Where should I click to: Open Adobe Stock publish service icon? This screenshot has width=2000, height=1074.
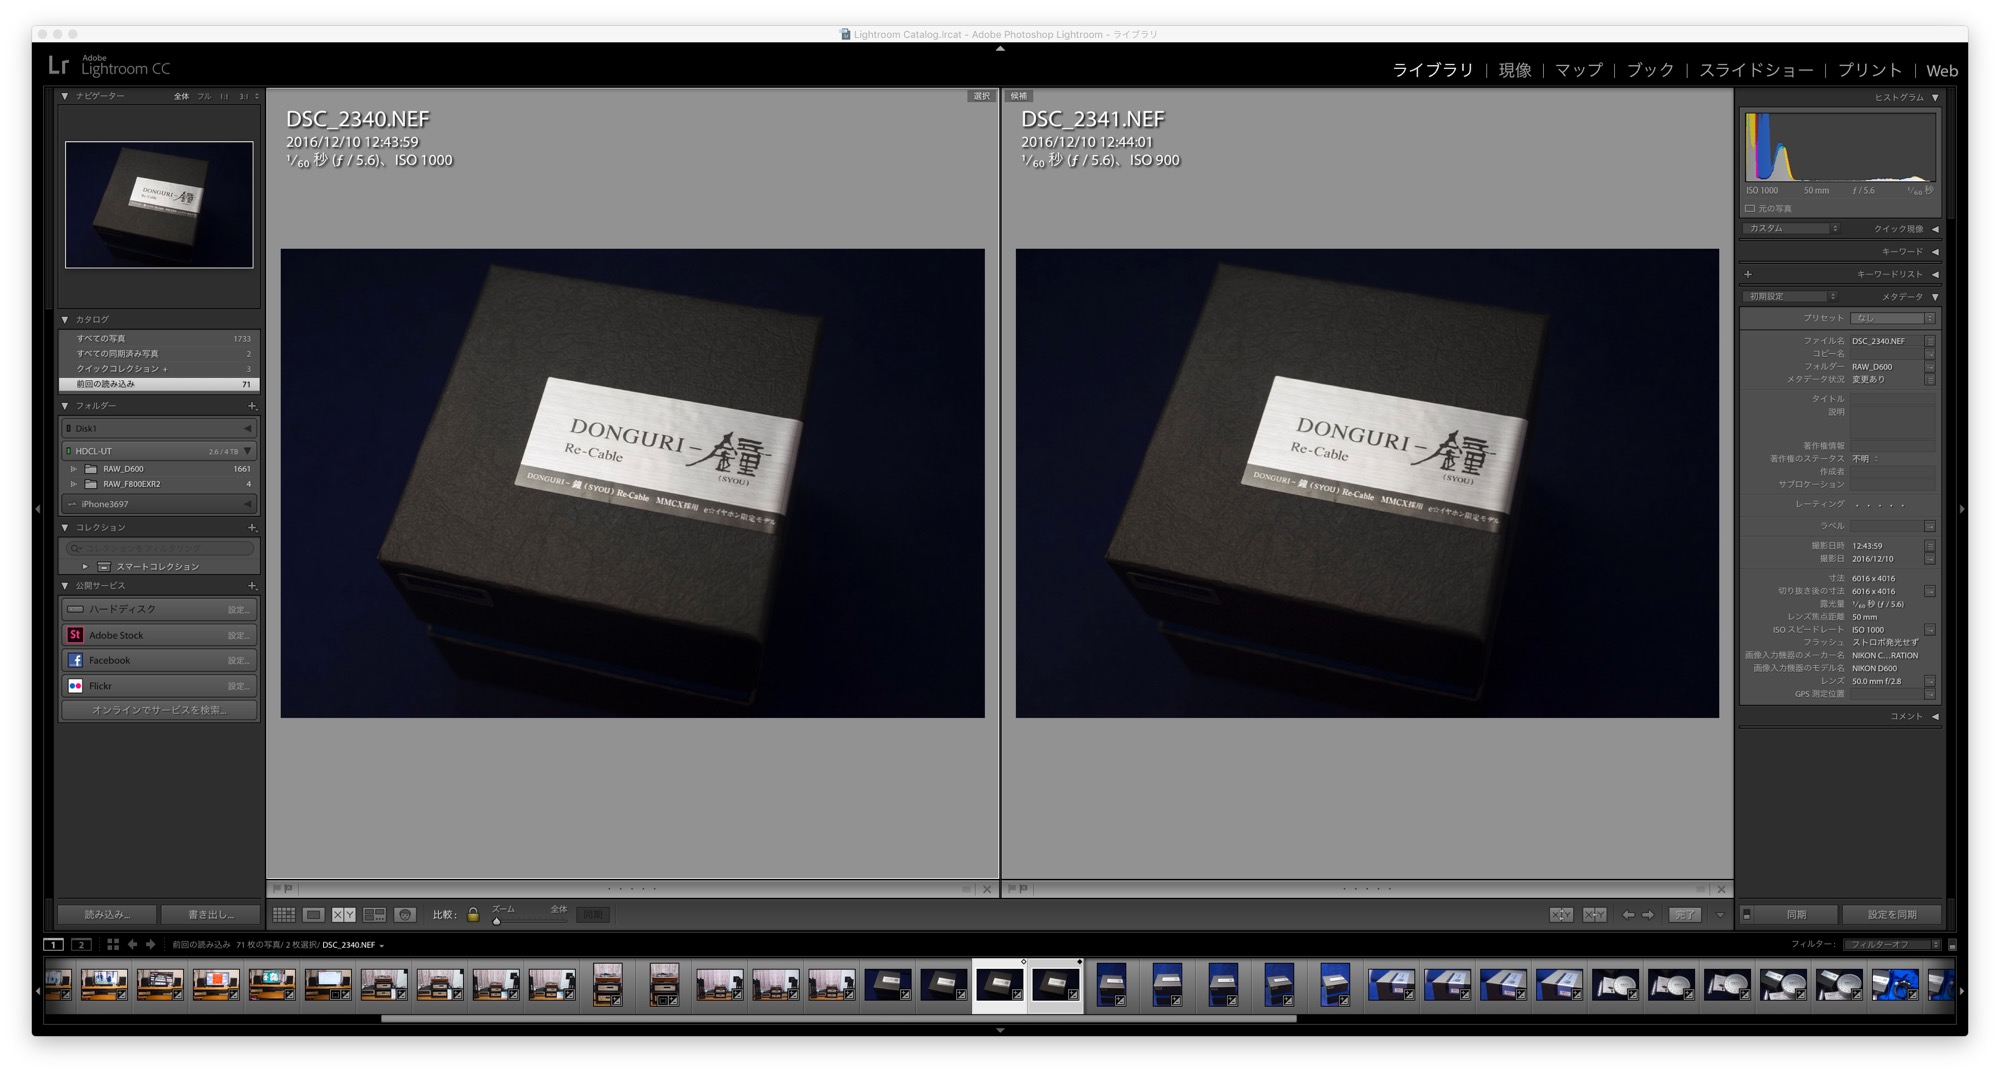point(75,635)
